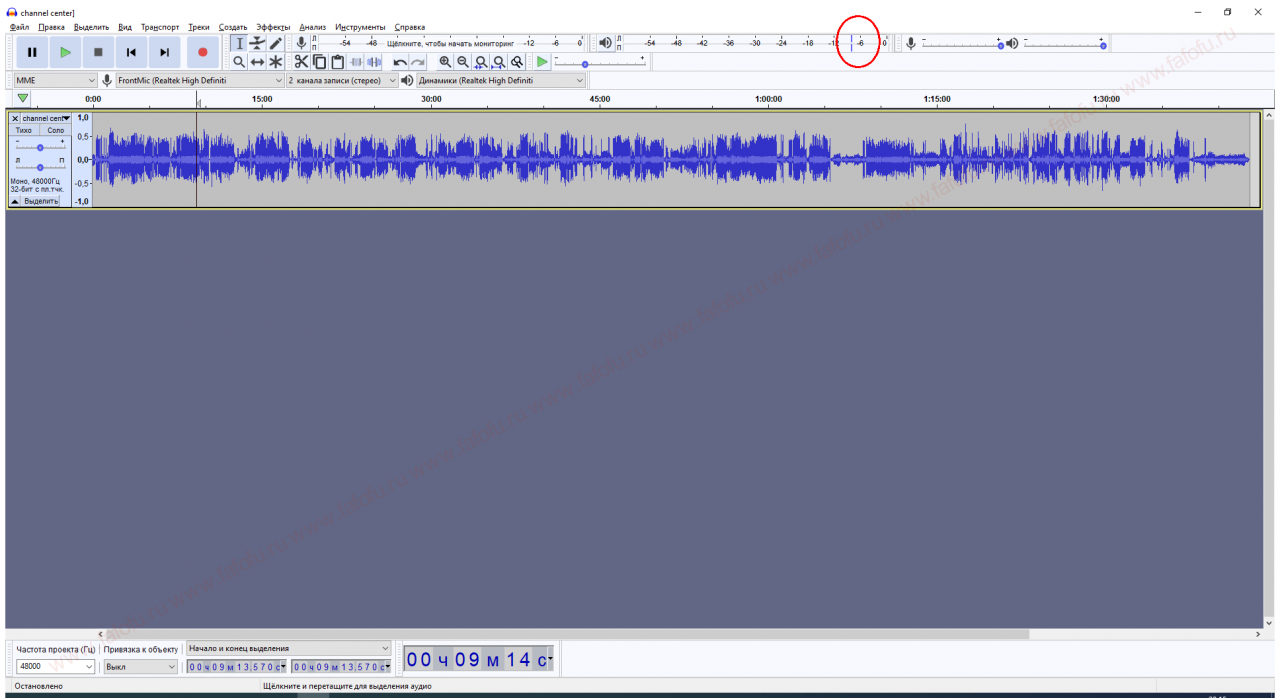Undo the last action
The width and height of the screenshot is (1280, 698).
point(400,62)
